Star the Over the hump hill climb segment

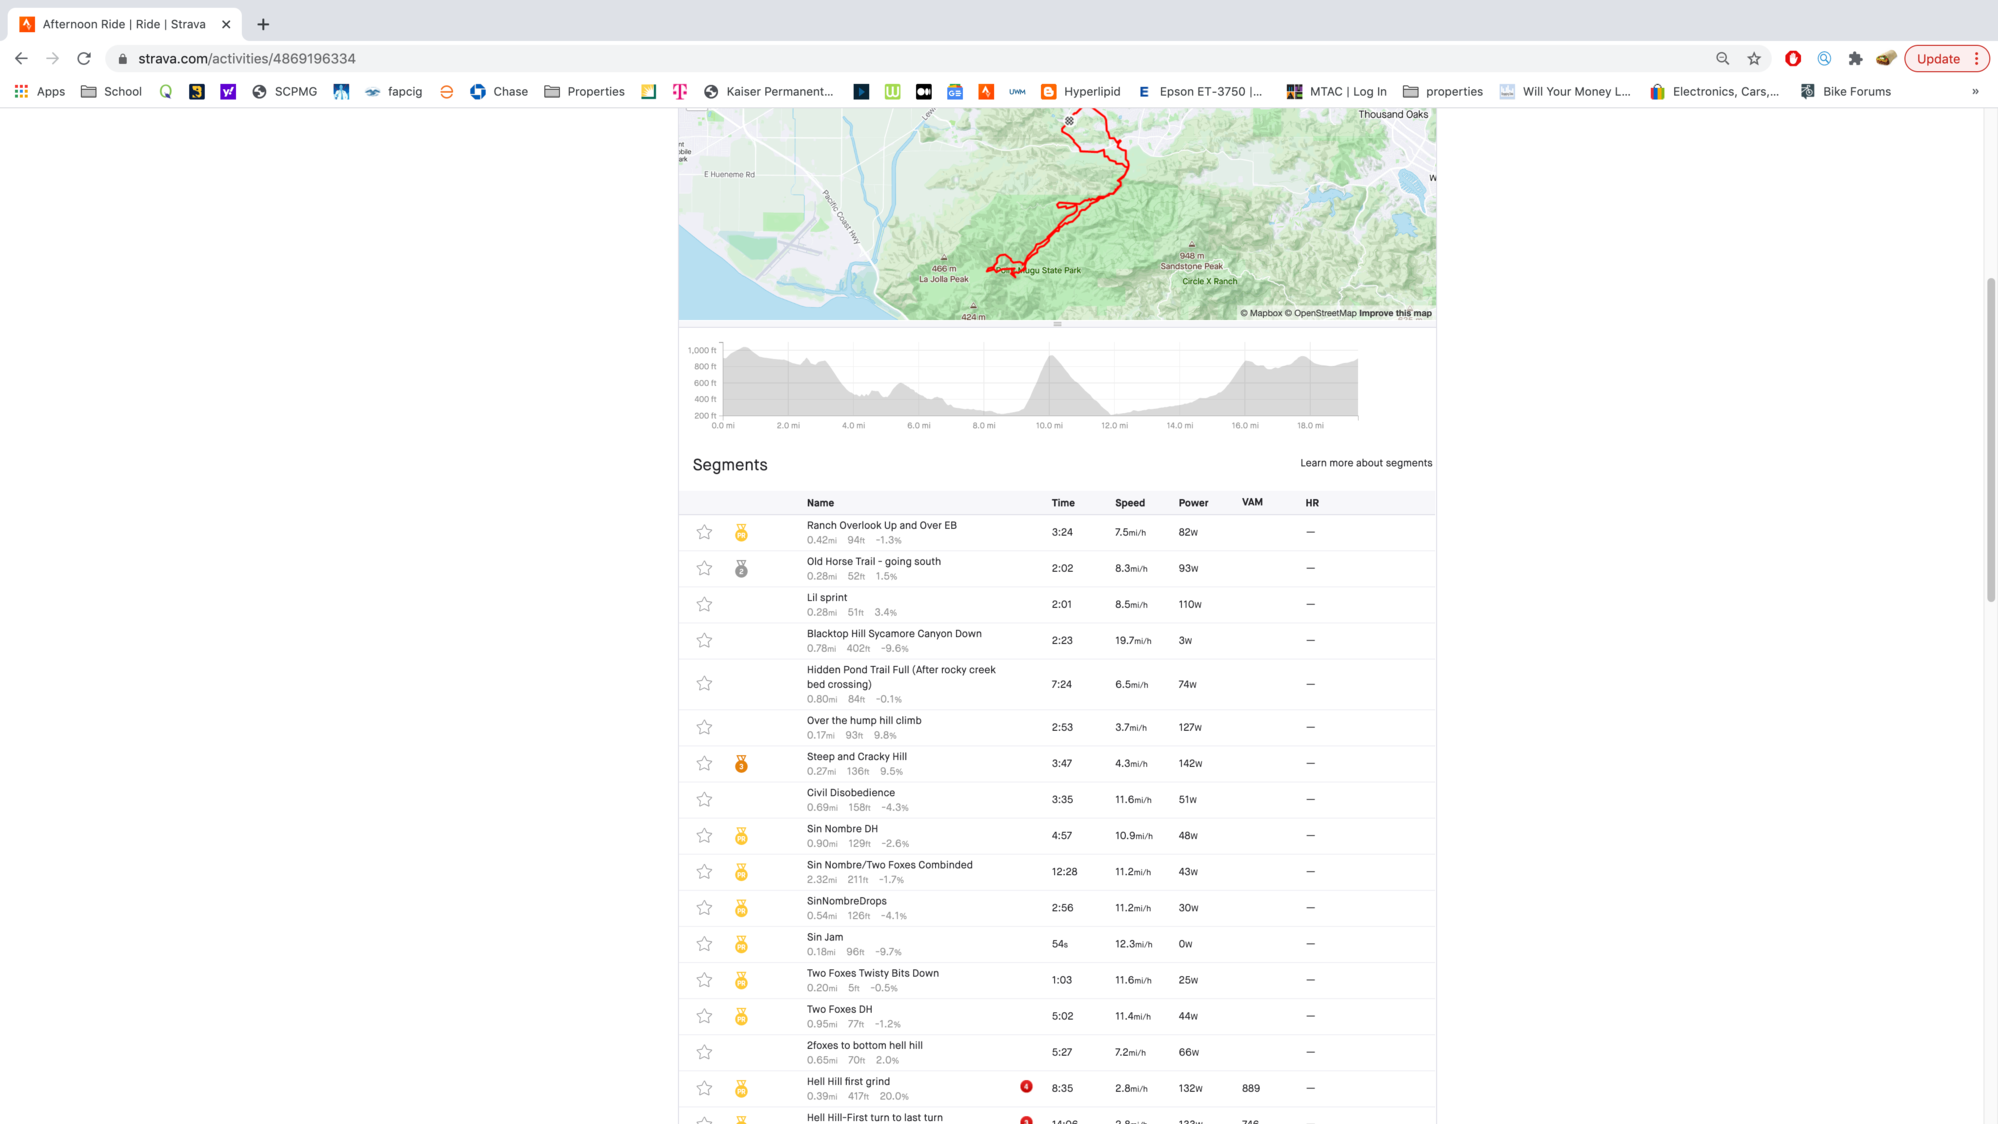pos(704,727)
